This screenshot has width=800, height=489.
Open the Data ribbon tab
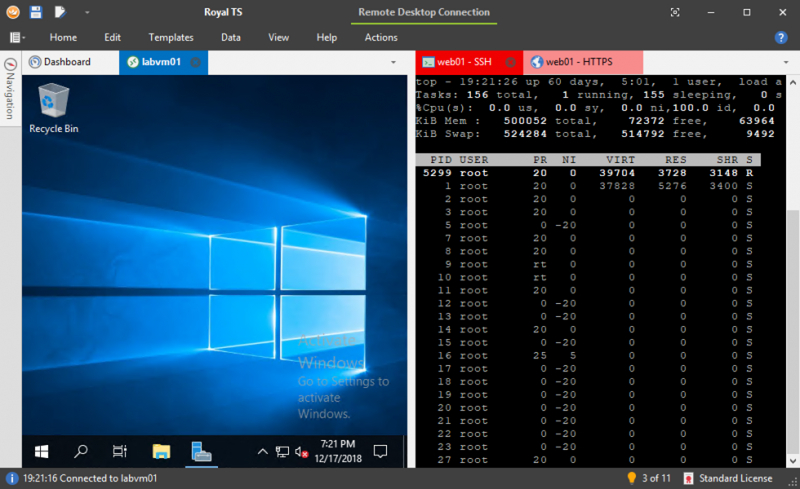tap(231, 37)
